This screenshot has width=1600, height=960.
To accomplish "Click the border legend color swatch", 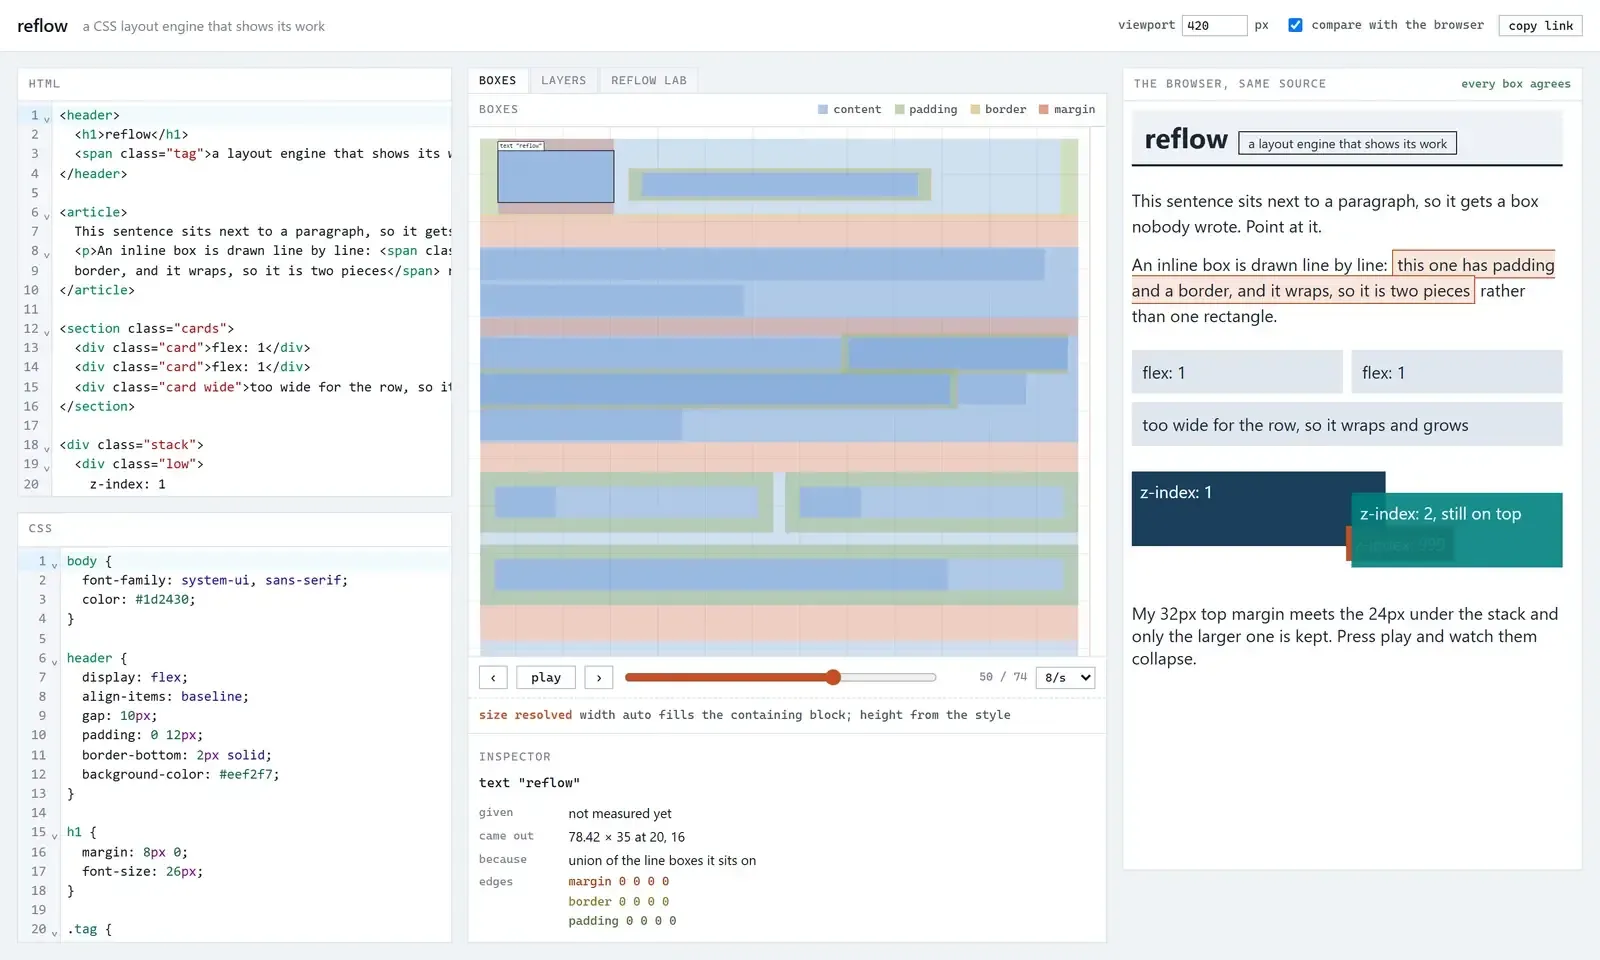I will [x=975, y=109].
